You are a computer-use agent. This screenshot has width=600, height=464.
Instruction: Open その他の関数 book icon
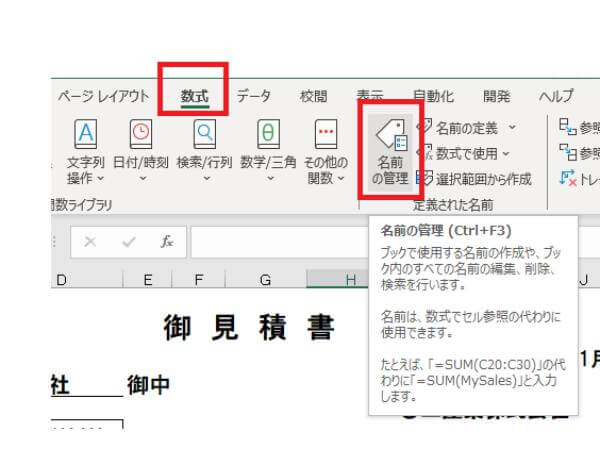point(326,134)
